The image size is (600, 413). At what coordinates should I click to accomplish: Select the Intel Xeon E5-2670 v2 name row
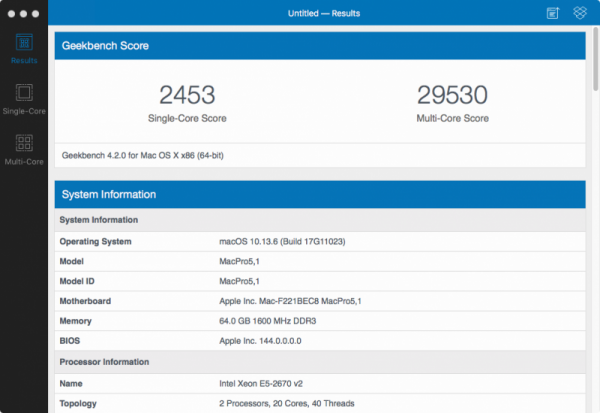tap(319, 382)
